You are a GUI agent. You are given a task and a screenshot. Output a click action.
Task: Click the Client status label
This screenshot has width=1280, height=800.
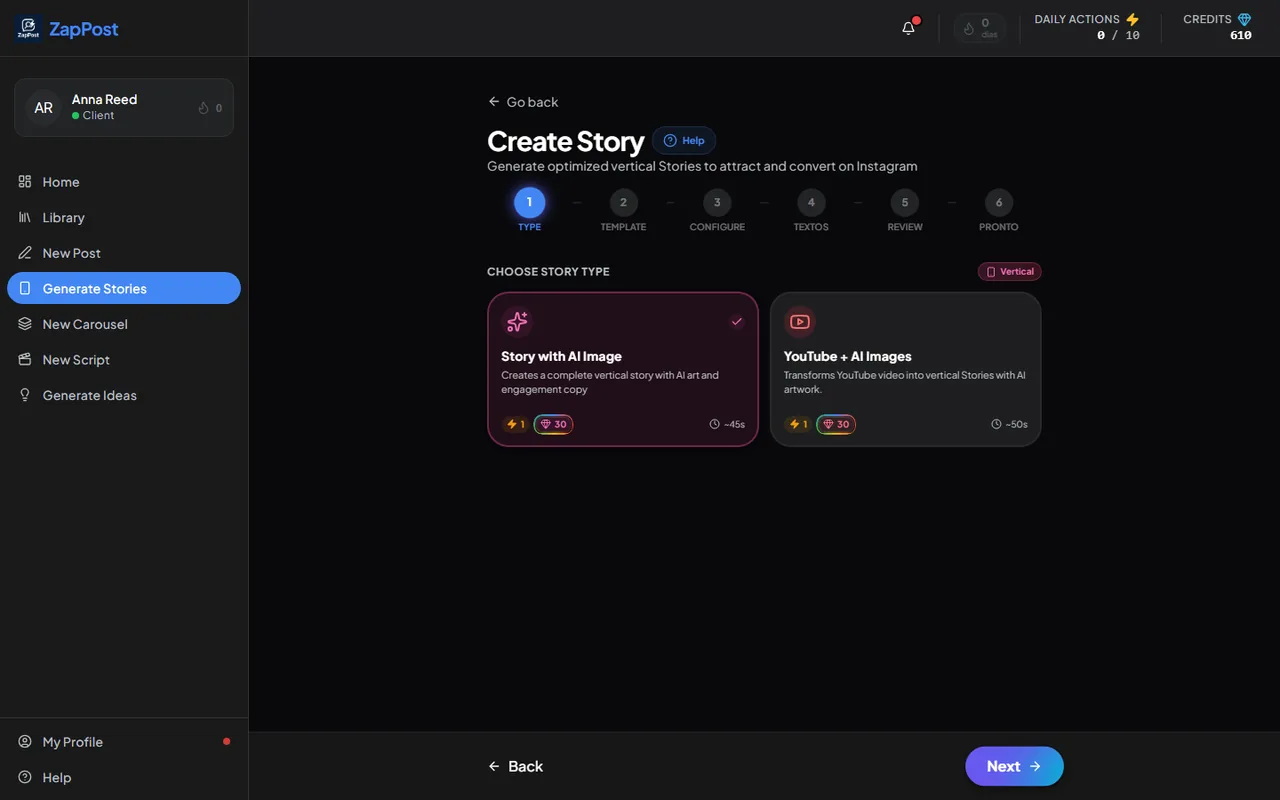coord(98,115)
